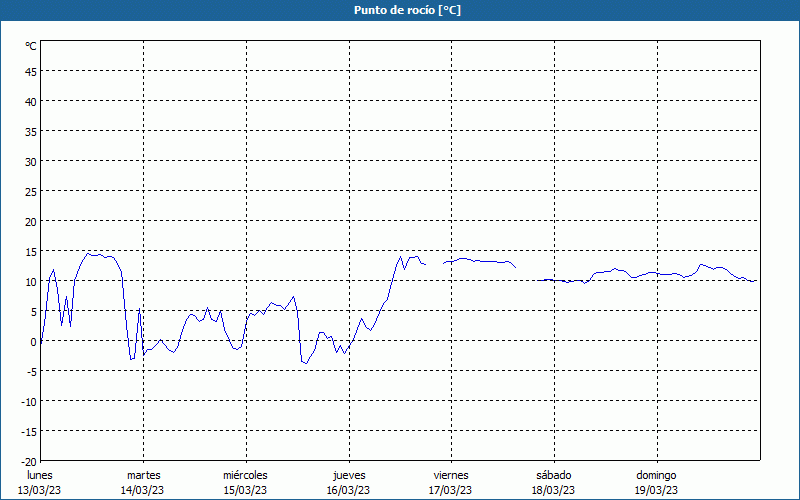Click the date label 13/03/23

coord(39,490)
